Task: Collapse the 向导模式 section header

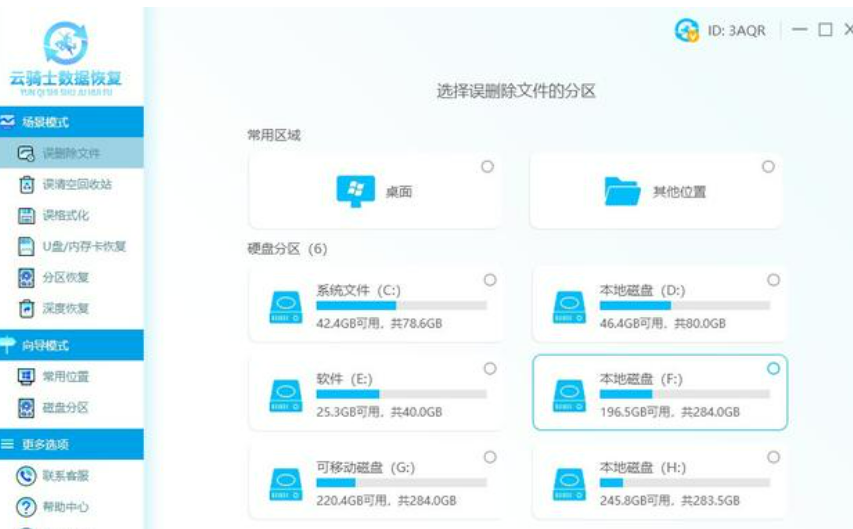Action: click(x=71, y=345)
